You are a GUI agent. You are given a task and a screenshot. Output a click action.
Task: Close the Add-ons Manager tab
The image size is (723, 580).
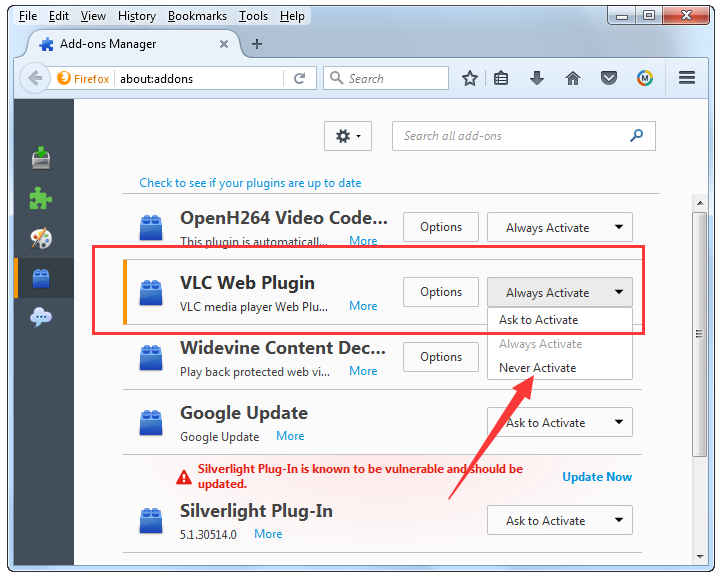[x=224, y=44]
